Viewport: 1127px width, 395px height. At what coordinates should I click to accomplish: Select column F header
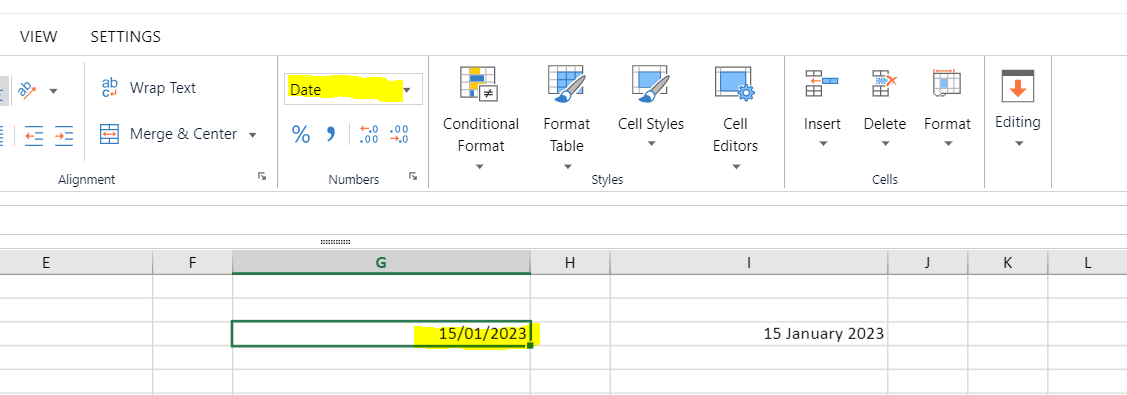[193, 263]
